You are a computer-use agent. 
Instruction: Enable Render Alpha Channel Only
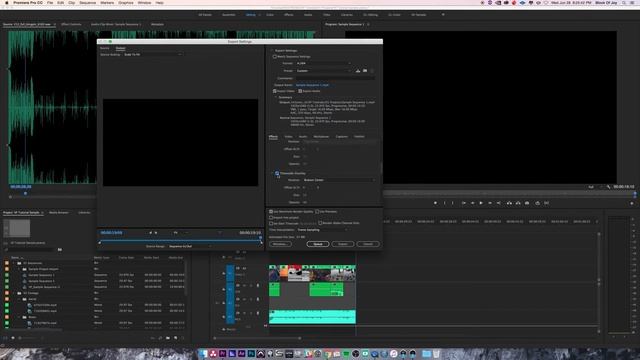(x=320, y=223)
